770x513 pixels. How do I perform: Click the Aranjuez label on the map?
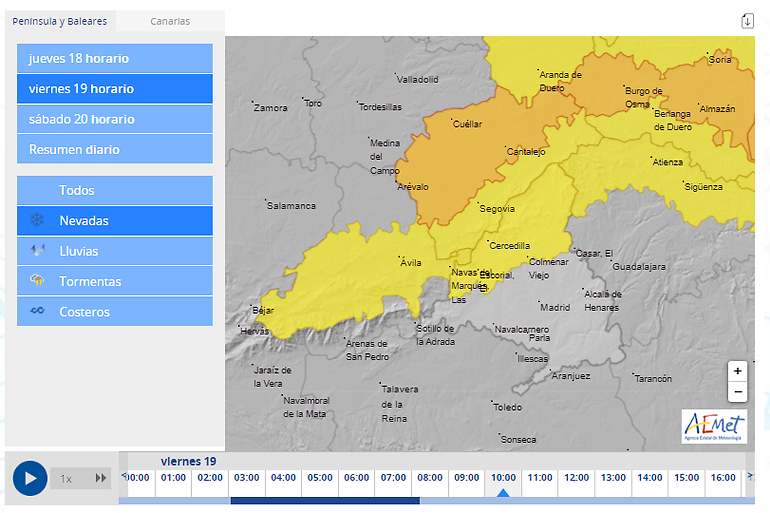click(x=571, y=376)
